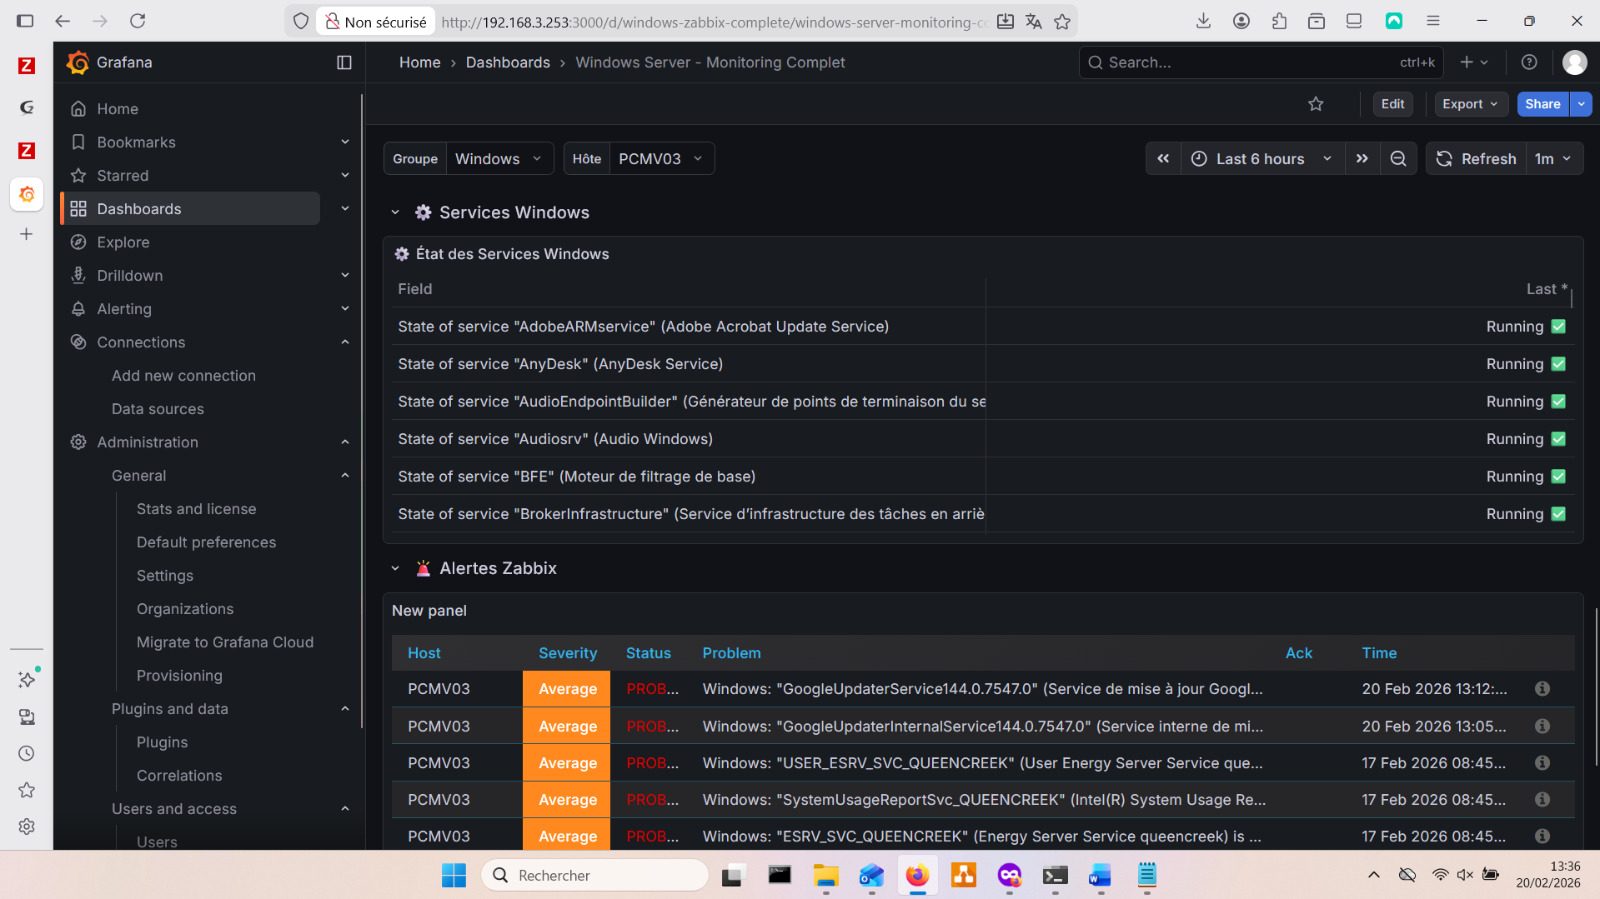
Task: Follow the Home breadcrumb link
Action: (x=420, y=62)
